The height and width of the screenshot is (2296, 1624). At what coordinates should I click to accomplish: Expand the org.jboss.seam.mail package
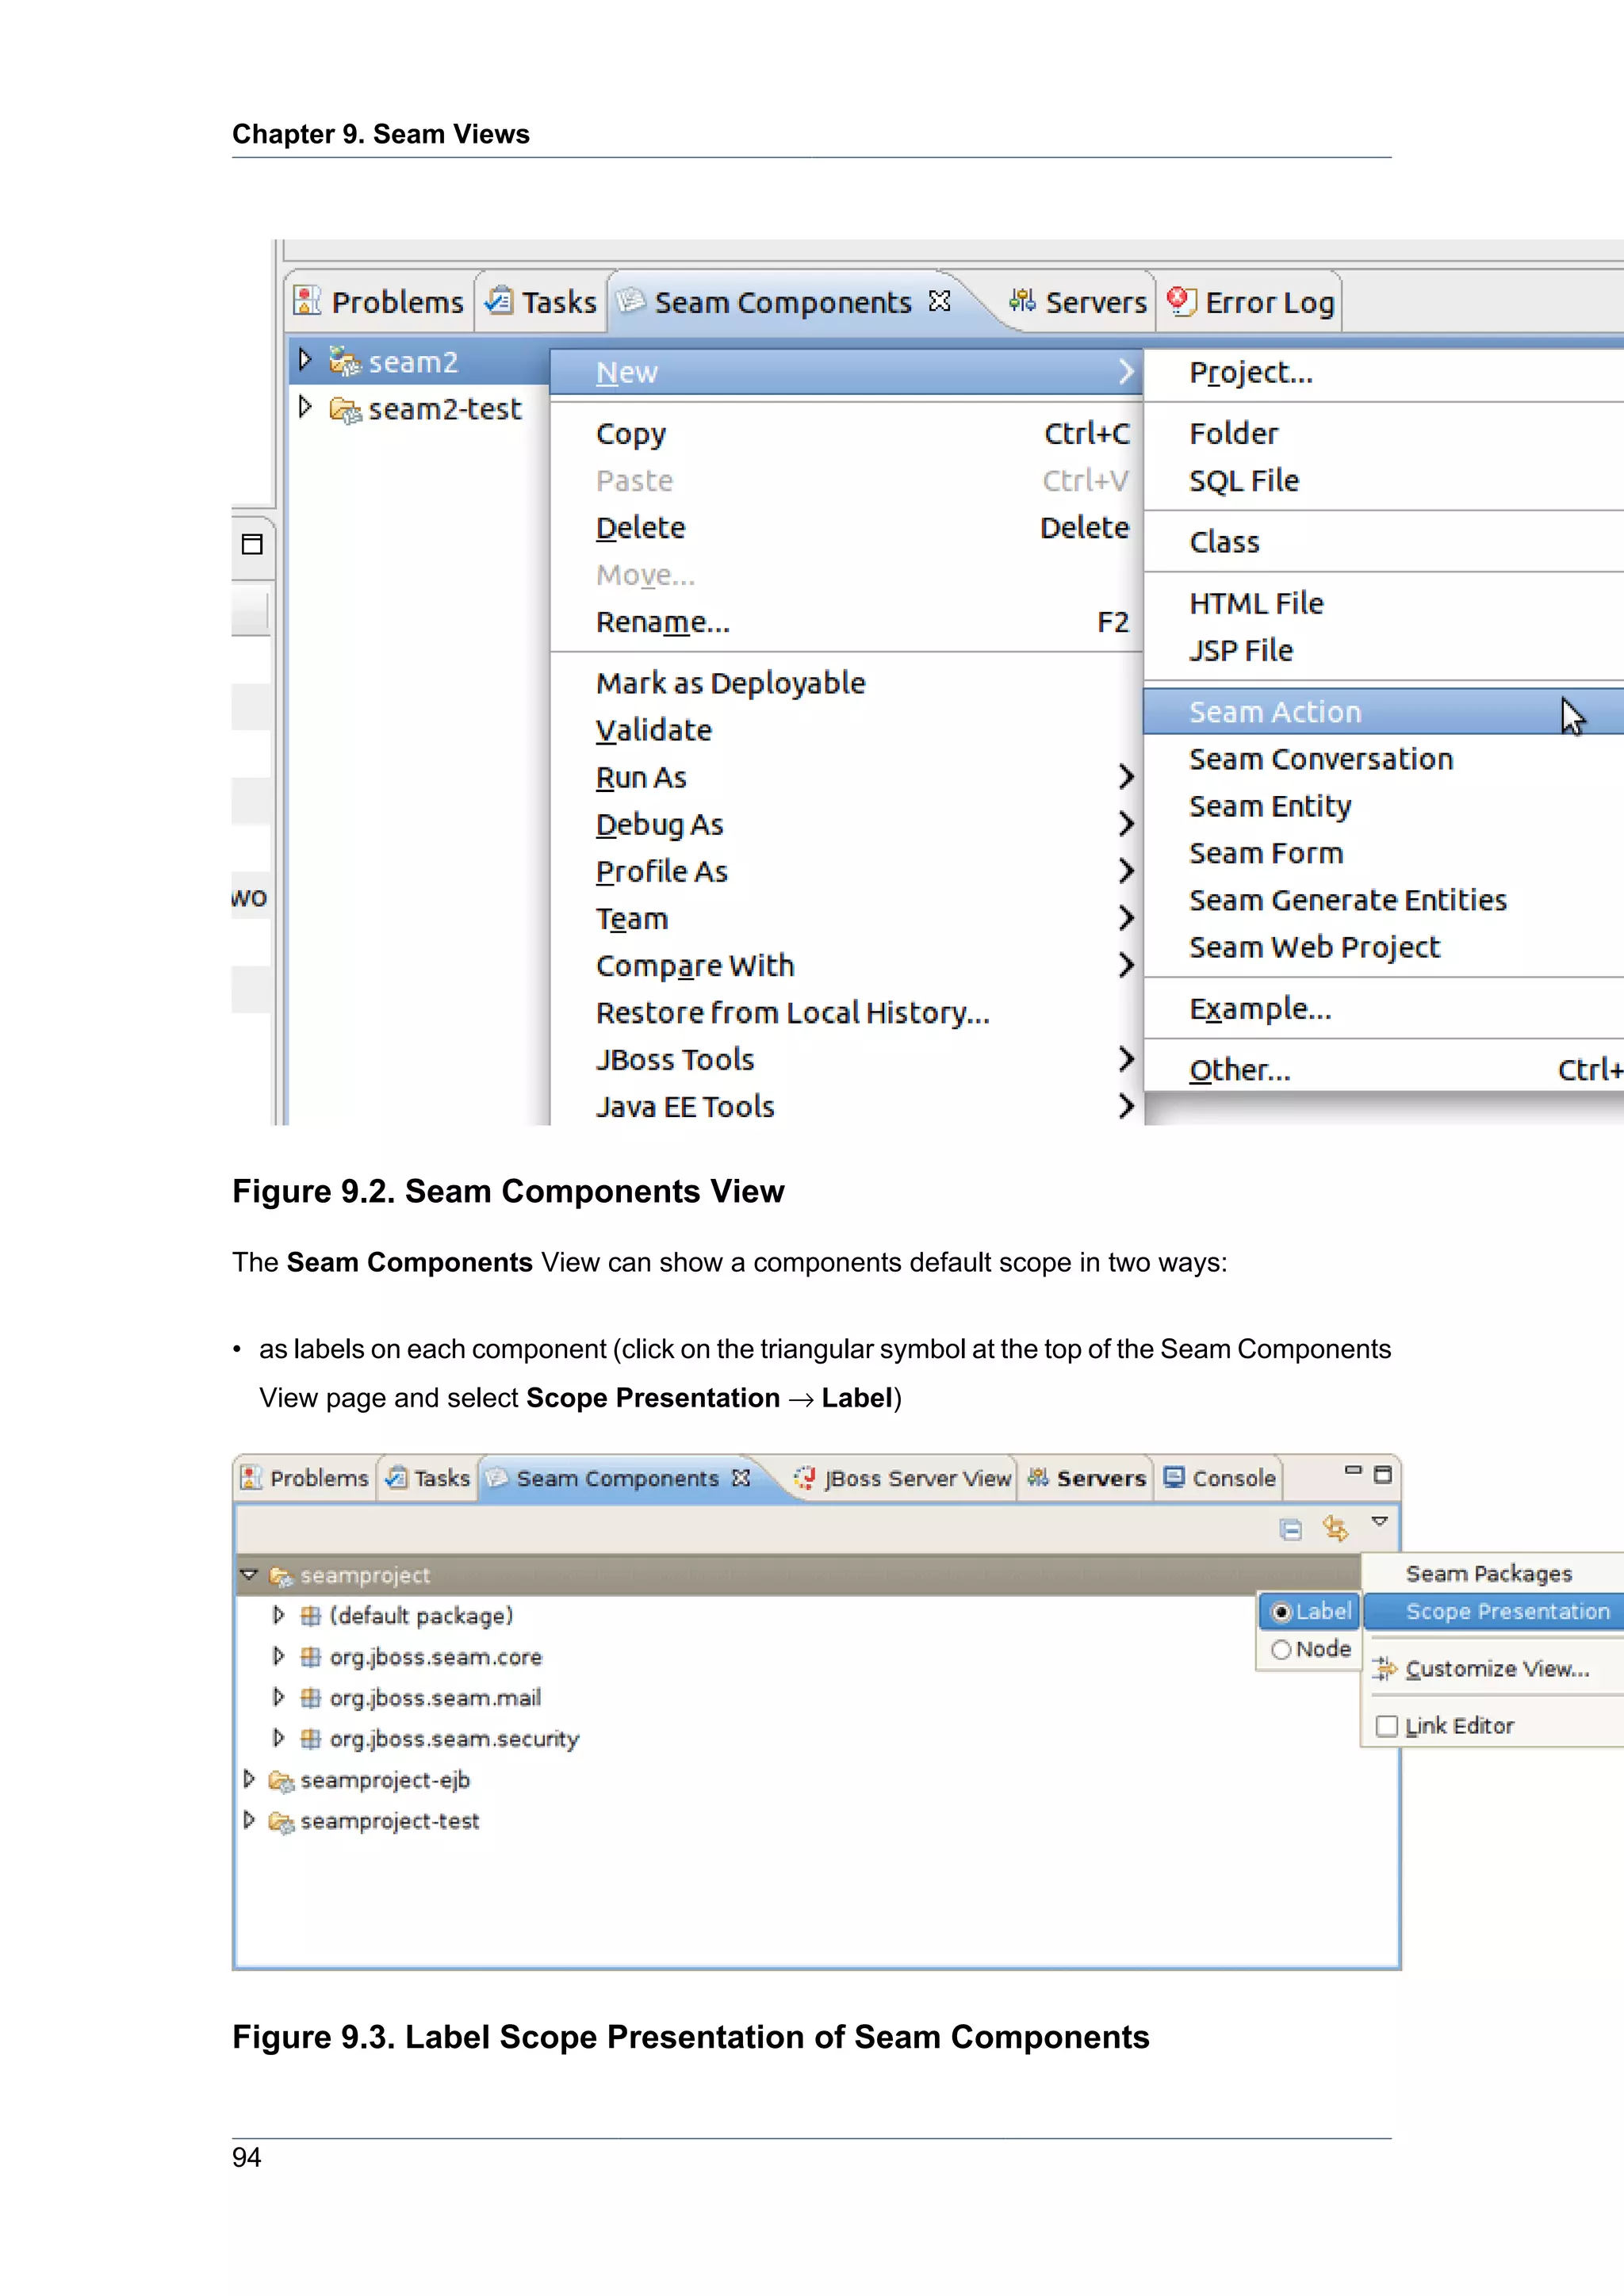(279, 1696)
